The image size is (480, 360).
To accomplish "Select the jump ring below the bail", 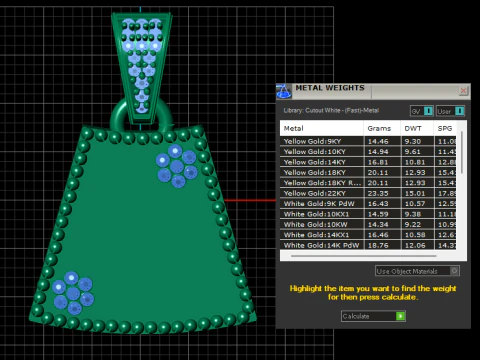I will (x=117, y=115).
